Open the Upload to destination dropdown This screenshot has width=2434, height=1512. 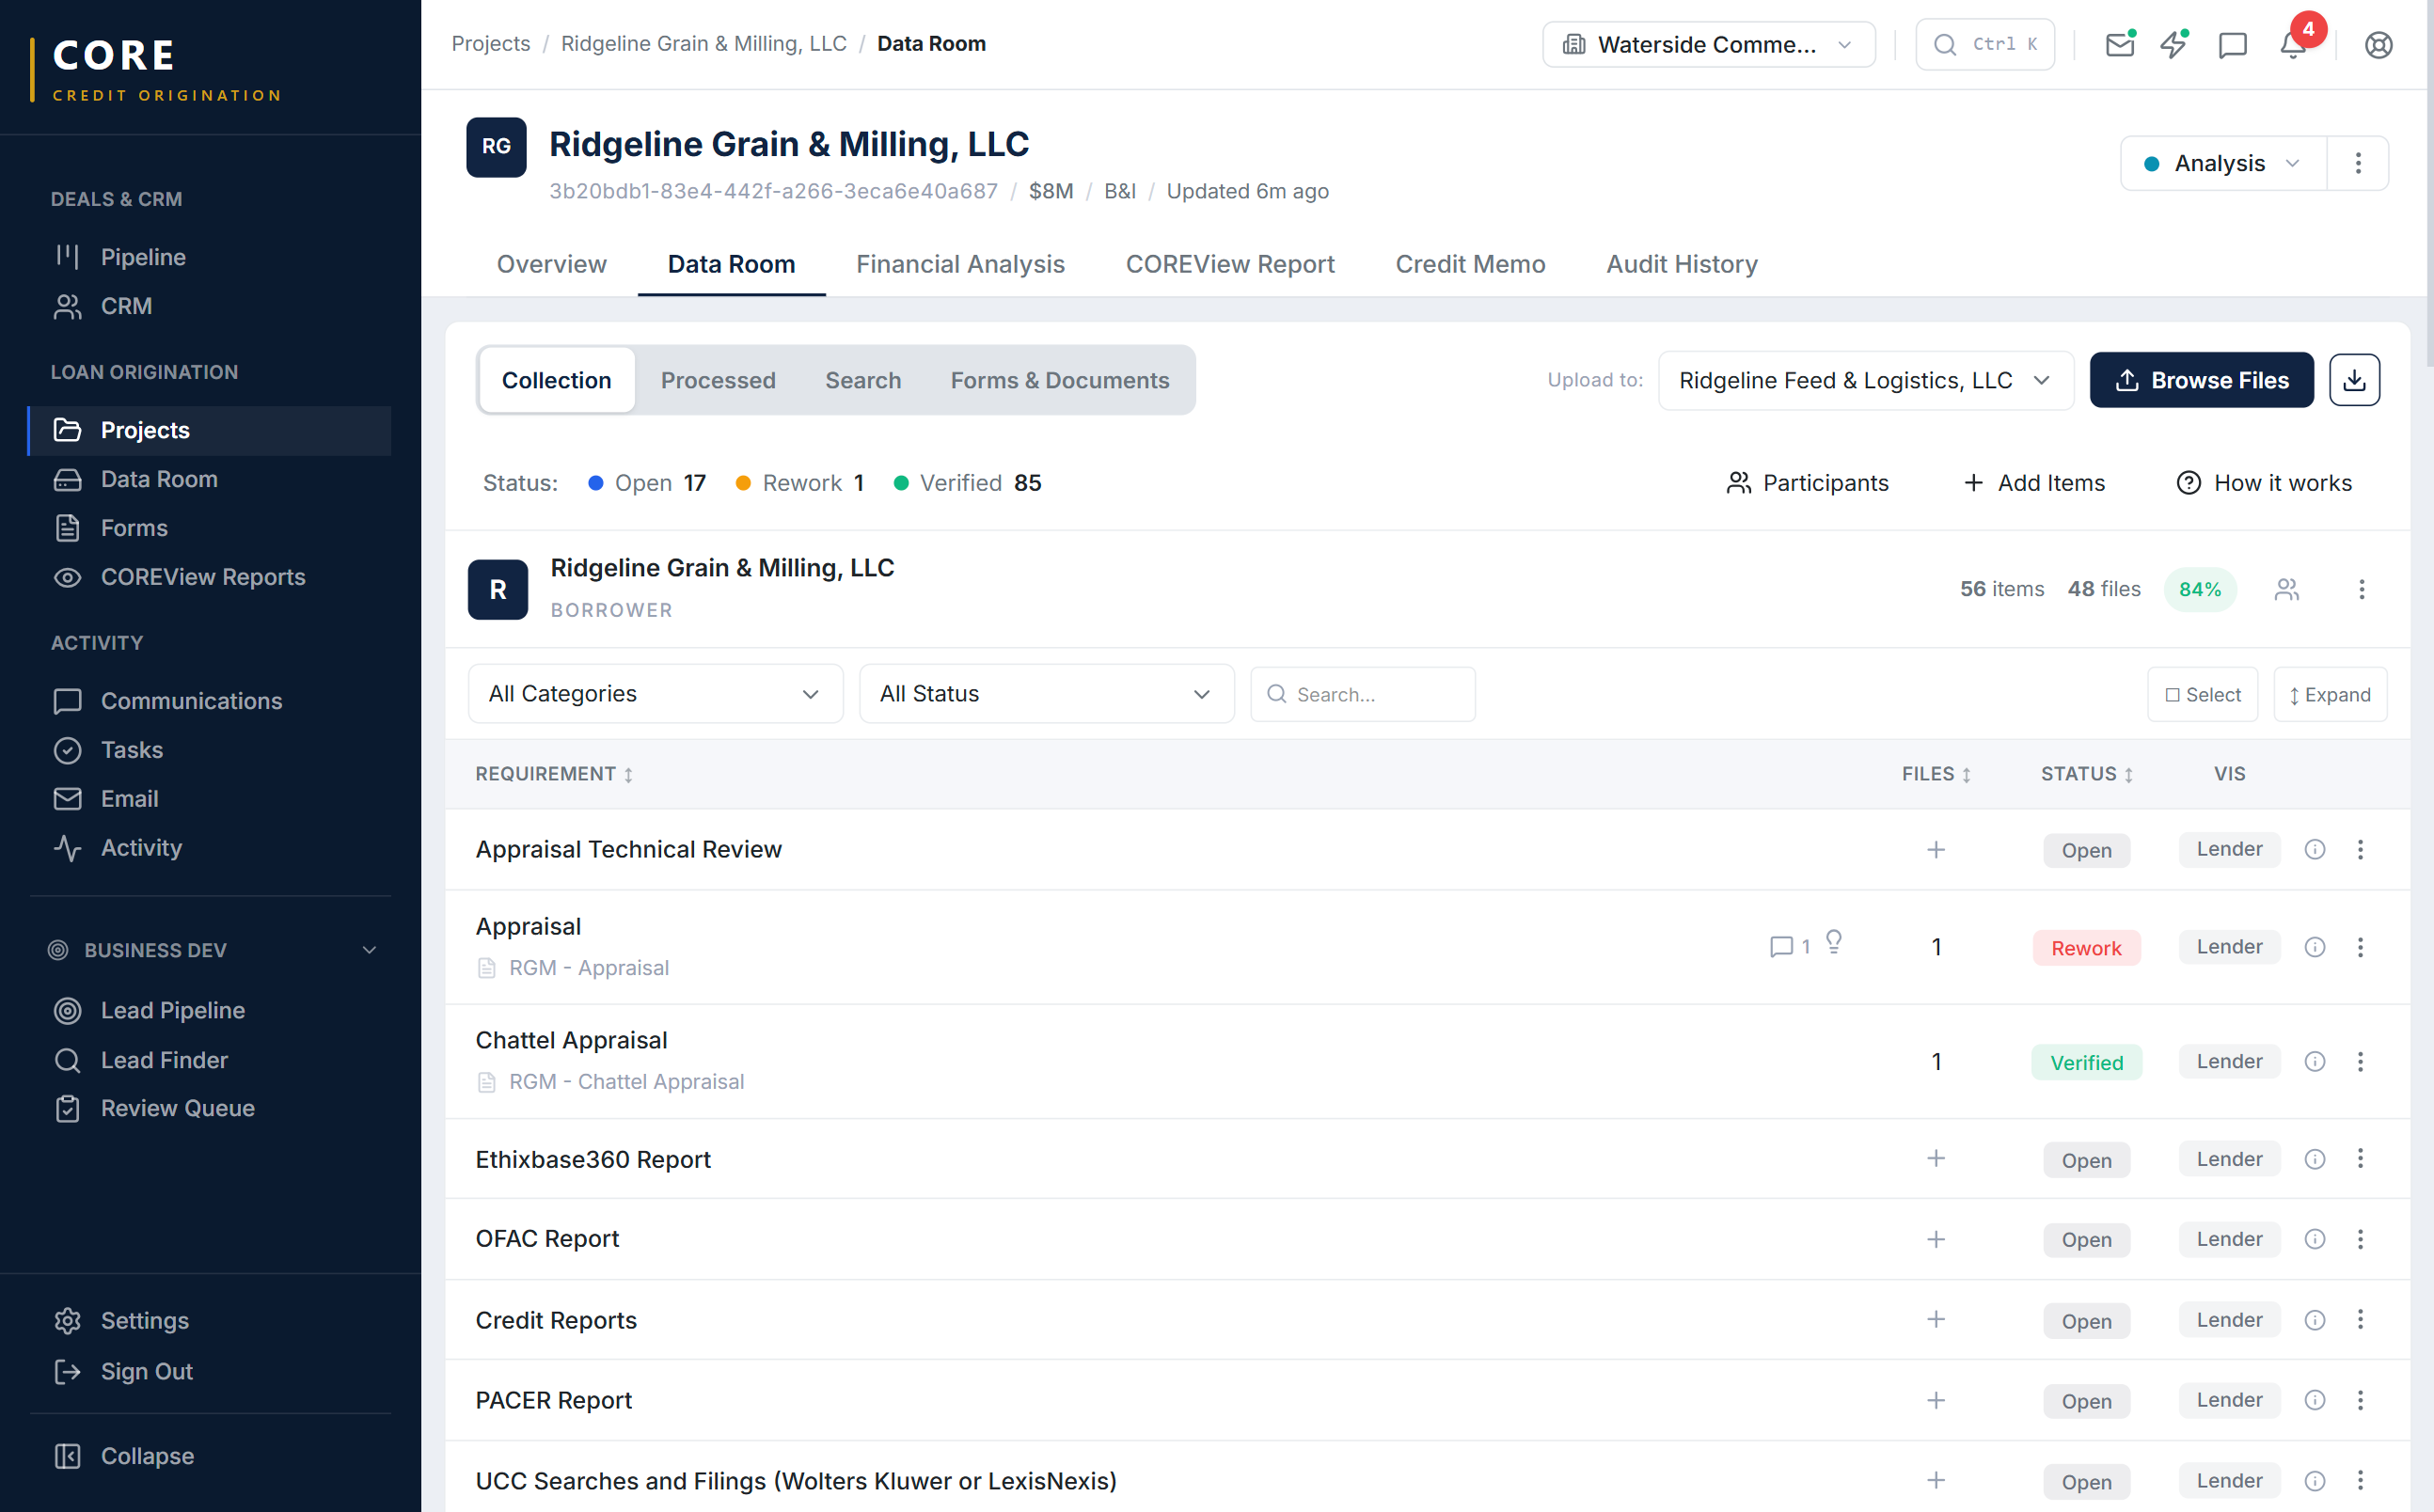1864,380
